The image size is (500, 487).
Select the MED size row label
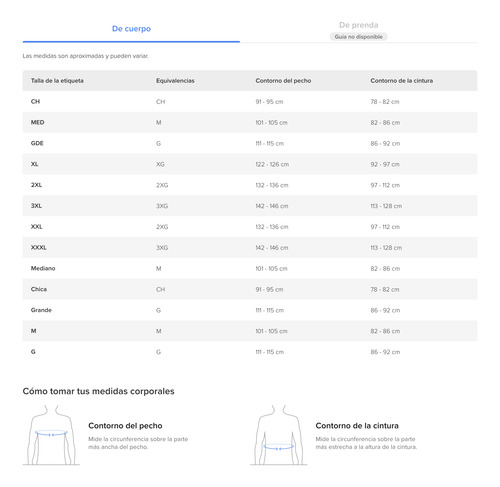[x=37, y=122]
